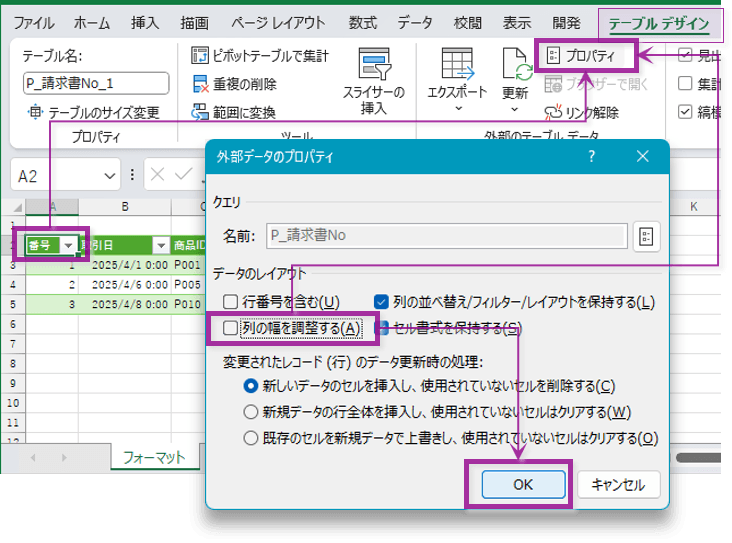Select radio 既存のセルを新規データで上書きし (O)
The height and width of the screenshot is (543, 732).
click(251, 438)
